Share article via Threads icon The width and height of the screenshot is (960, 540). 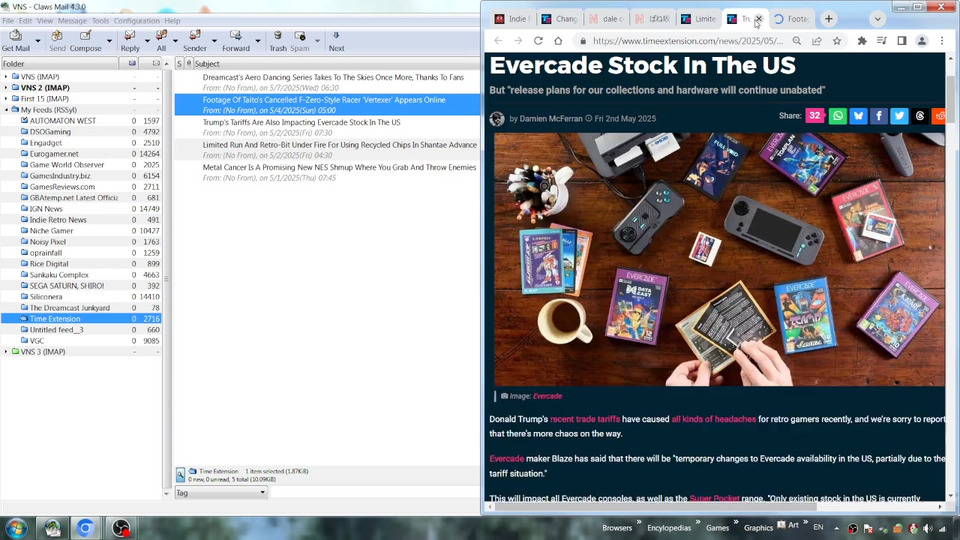920,116
